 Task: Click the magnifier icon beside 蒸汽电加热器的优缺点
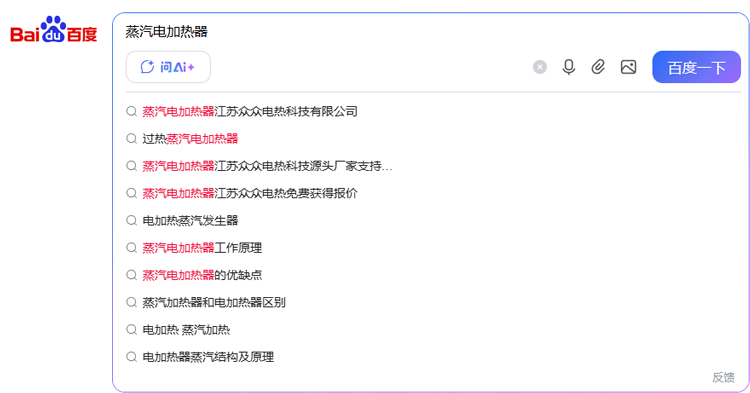click(132, 275)
